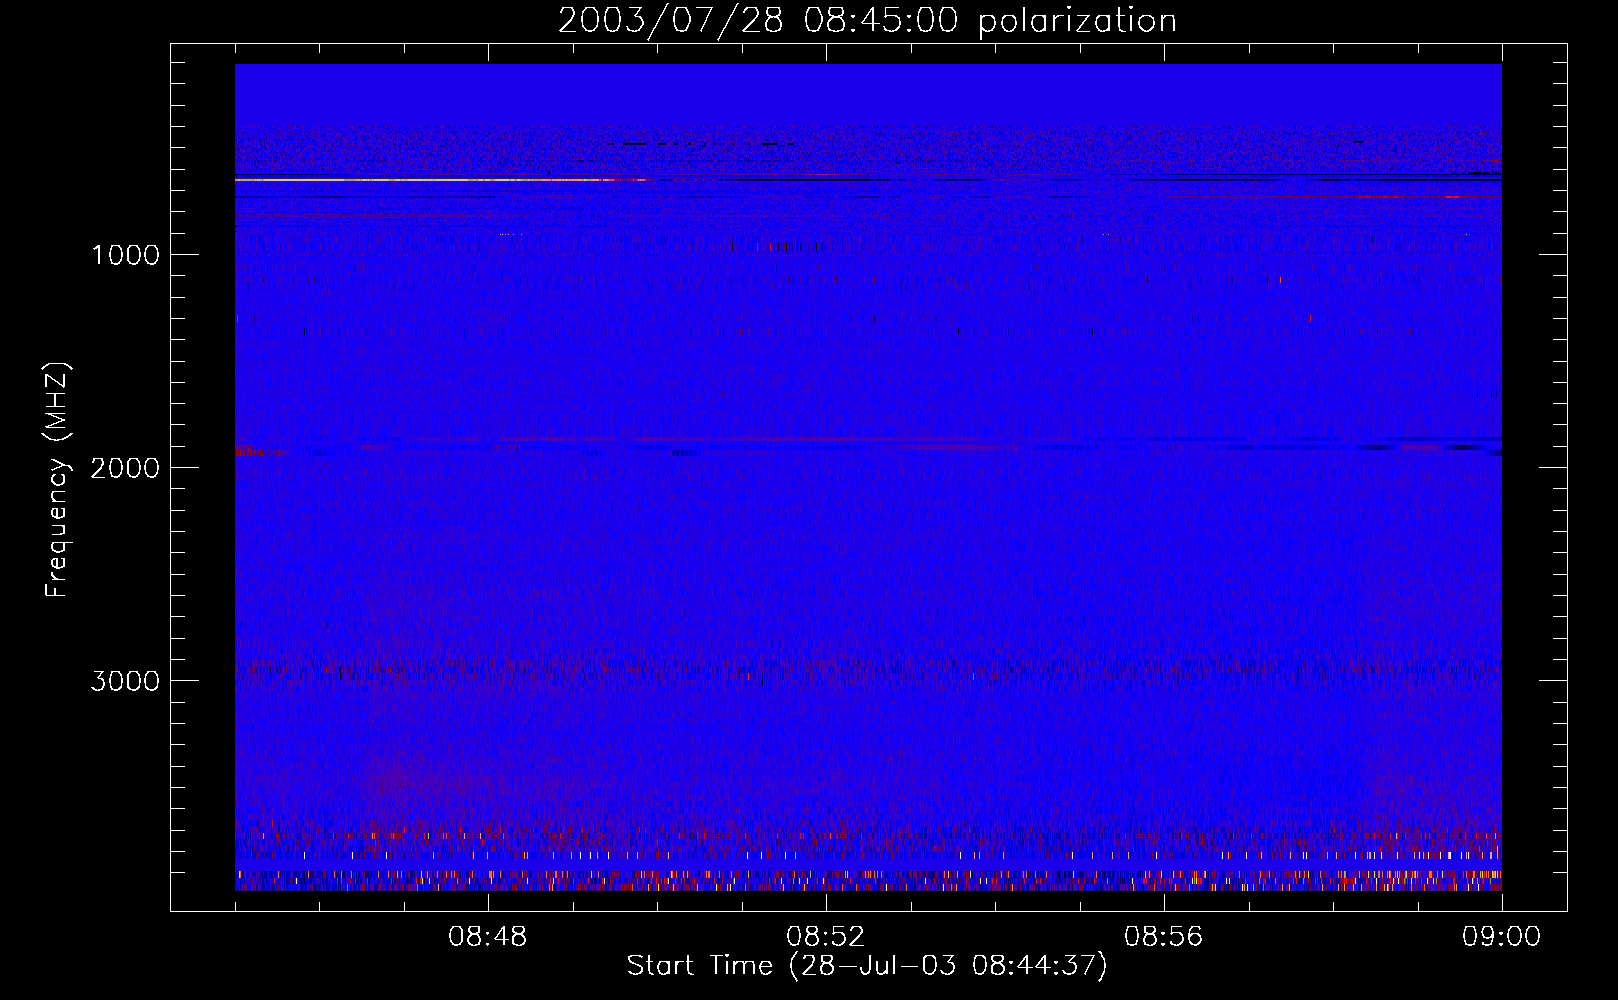Click the 'Start Time (28-Jul-03 08:44:37)' label
This screenshot has height=1000, width=1618.
[x=867, y=966]
